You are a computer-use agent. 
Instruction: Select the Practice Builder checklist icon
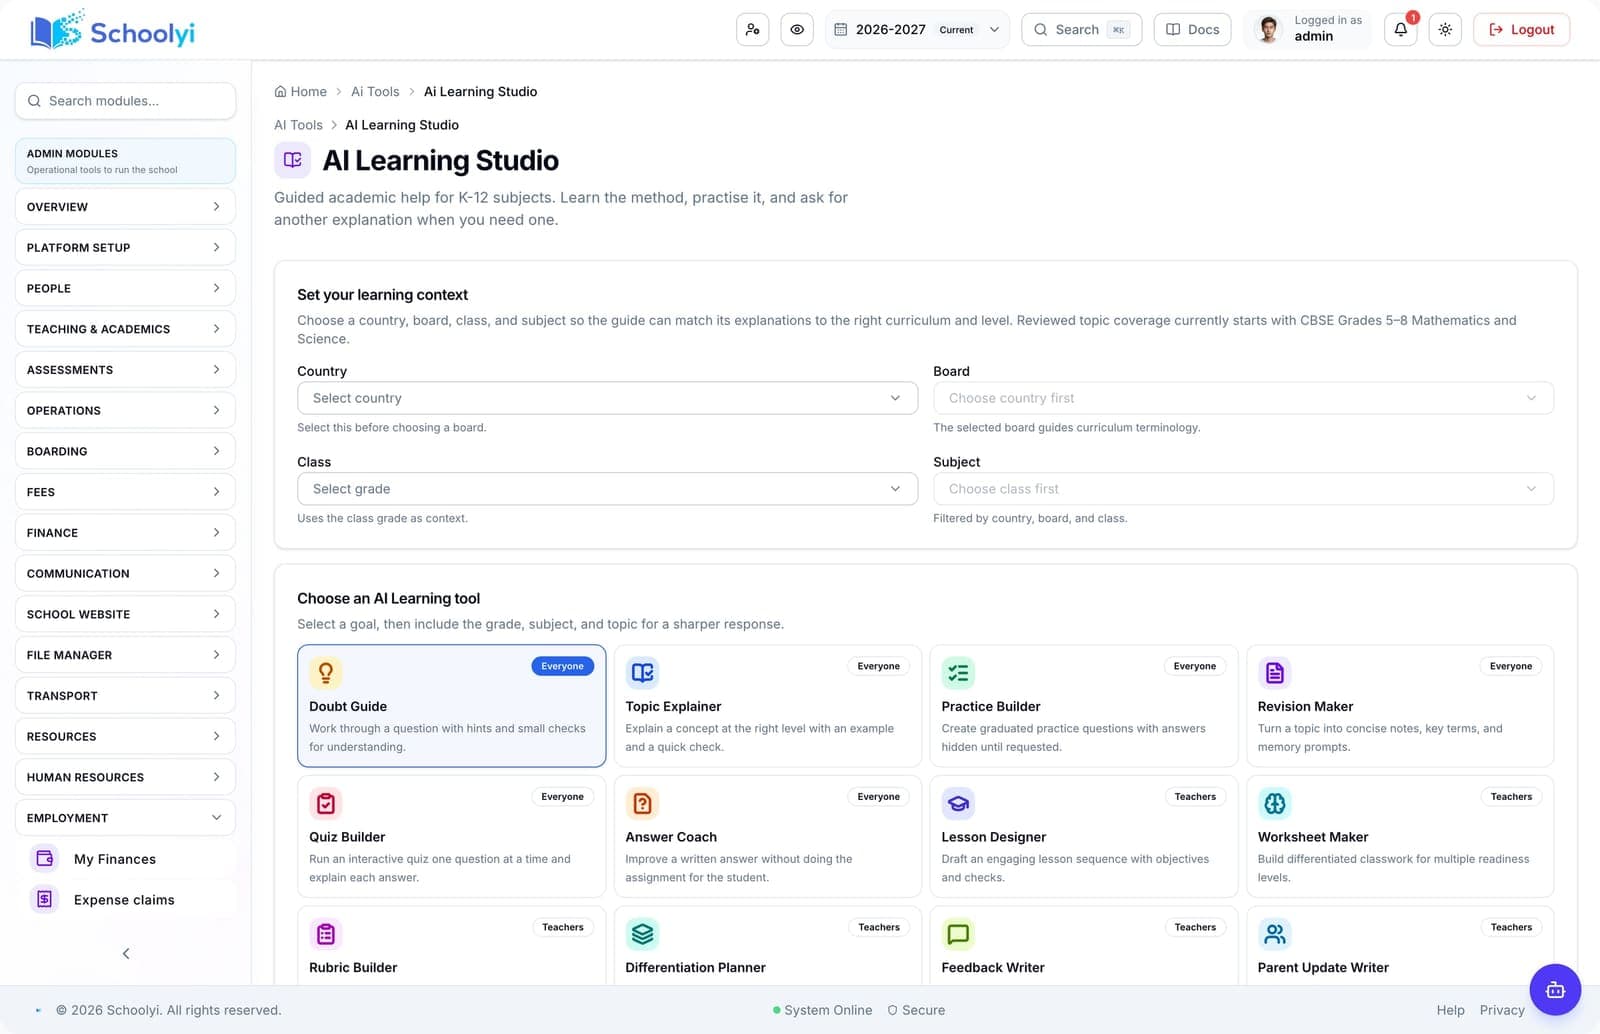[958, 673]
